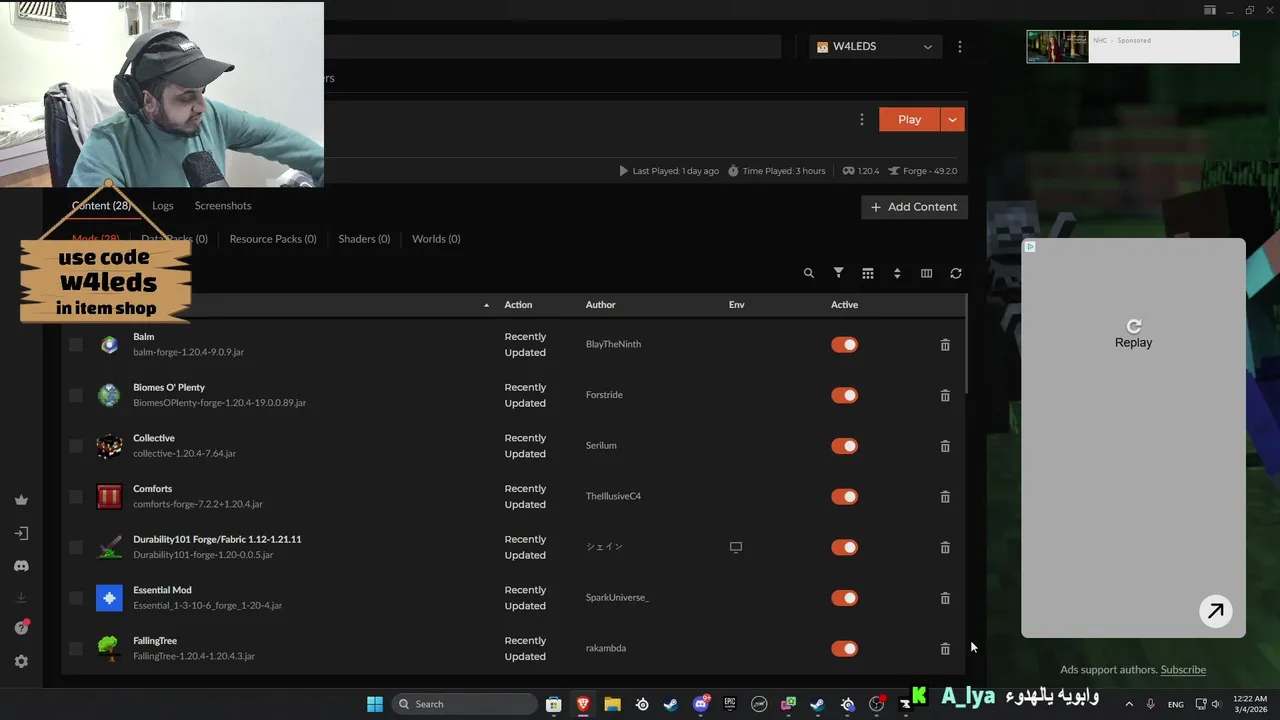1280x720 pixels.
Task: Open the filter funnel icon
Action: (x=838, y=273)
